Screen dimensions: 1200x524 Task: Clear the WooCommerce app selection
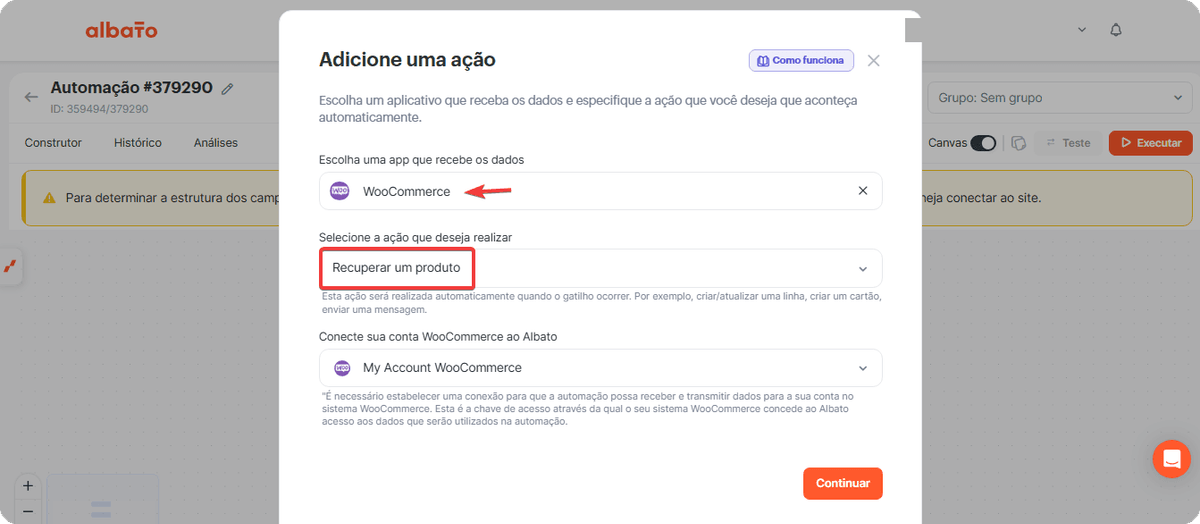pos(863,191)
